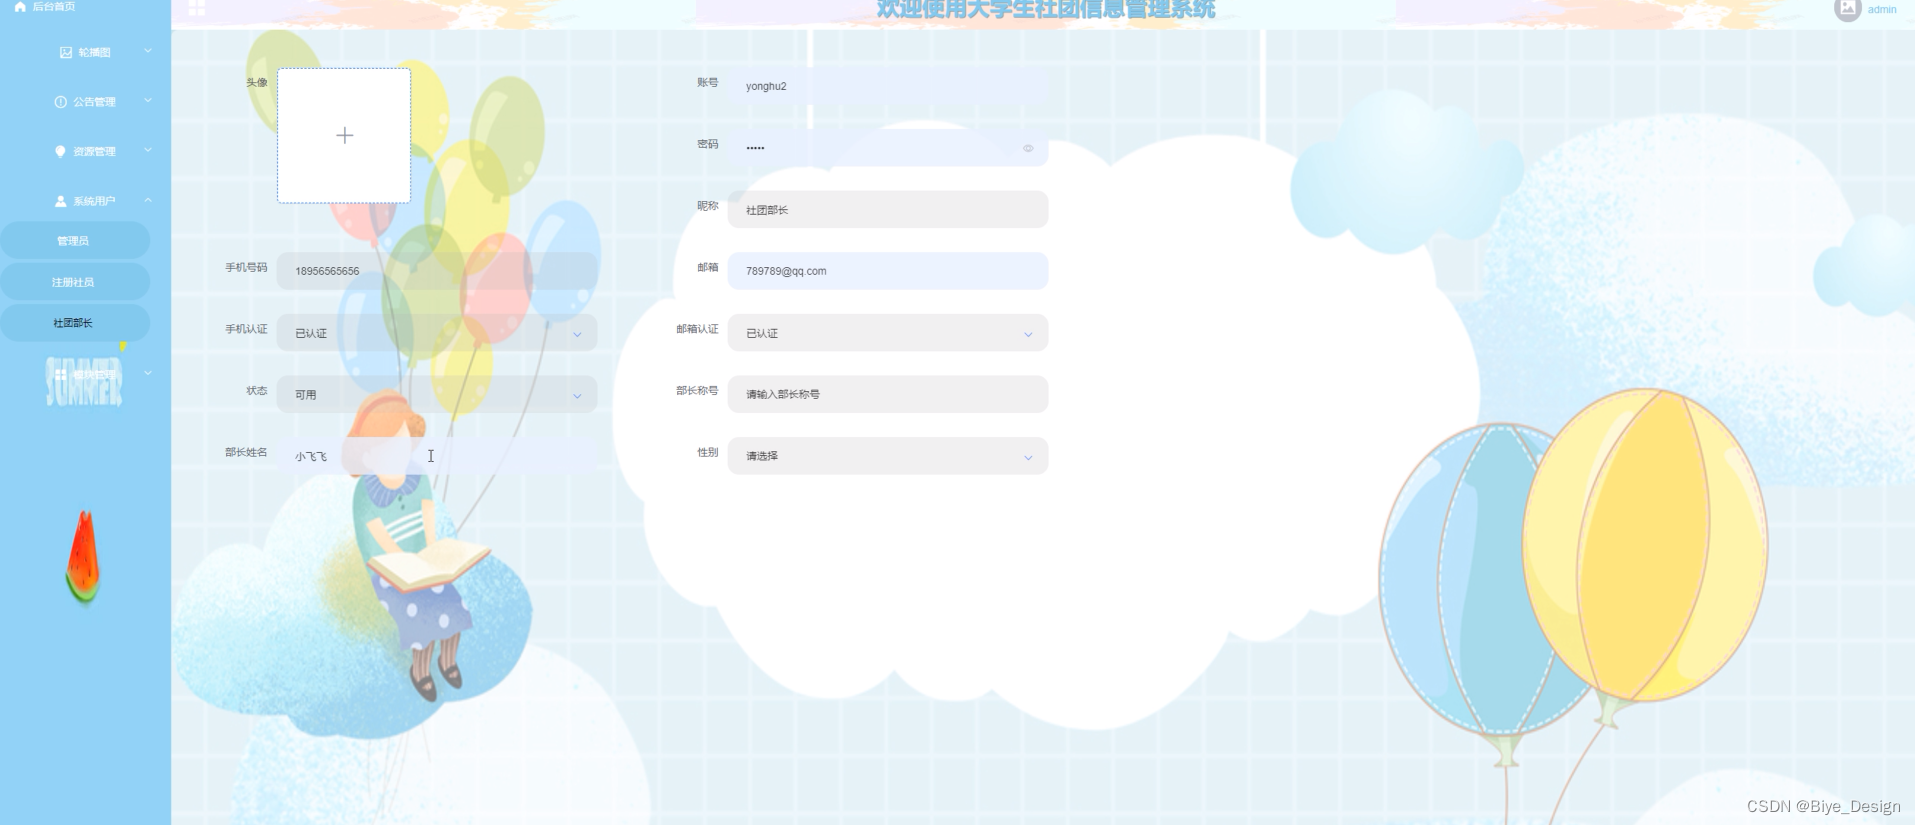Open the 性别 dropdown
Viewport: 1915px width, 825px height.
coord(888,456)
